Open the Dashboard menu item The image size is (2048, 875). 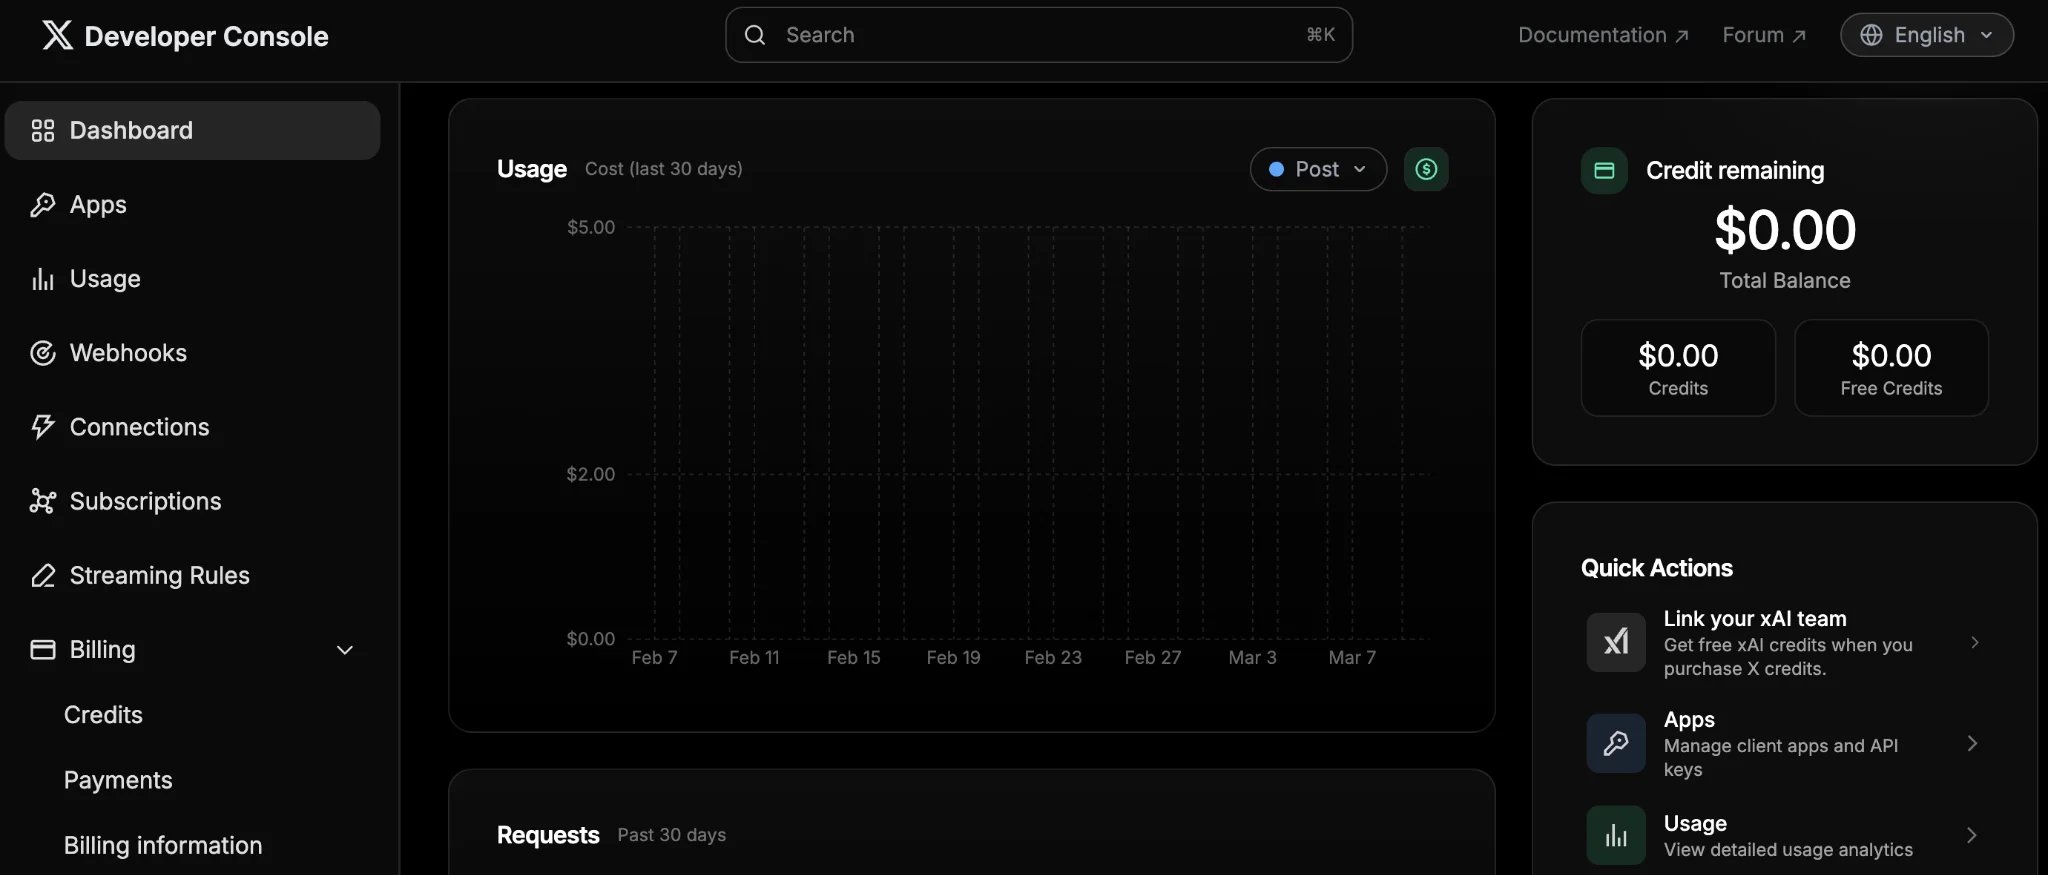[x=192, y=131]
